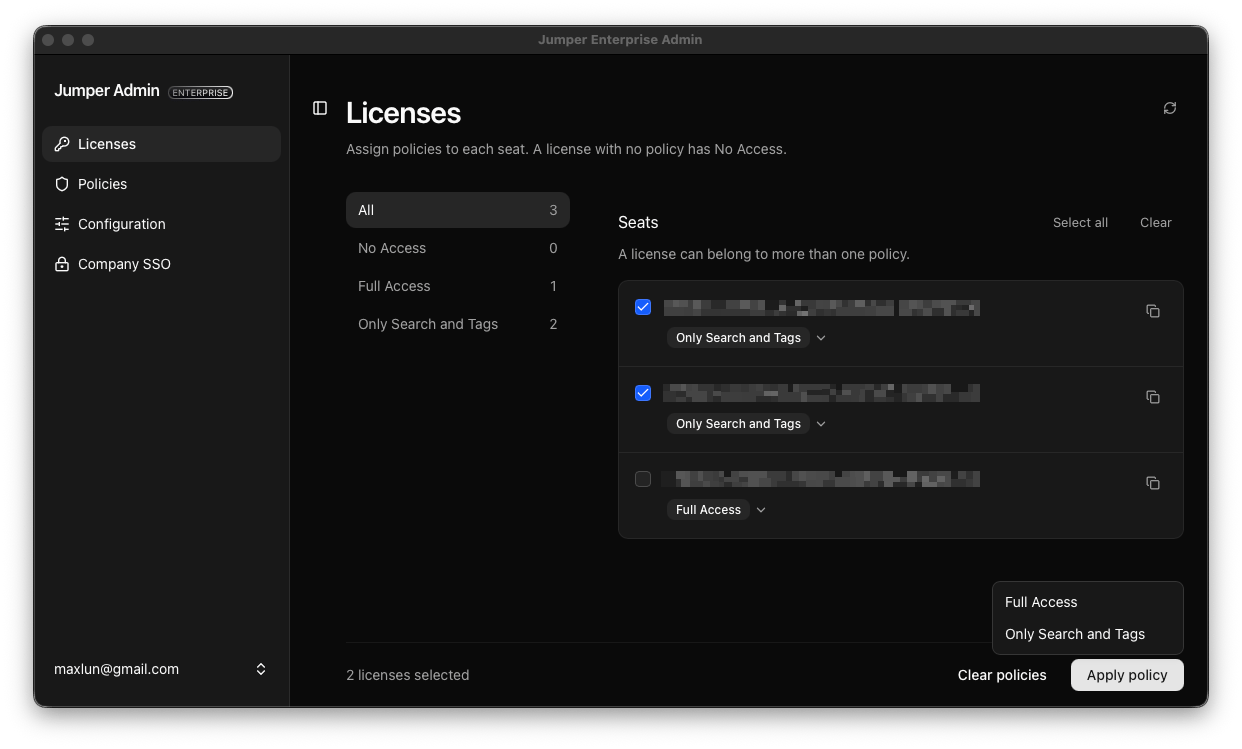Click the sliders icon beside Configuration
Screen dimensions: 1242x749
click(x=62, y=224)
